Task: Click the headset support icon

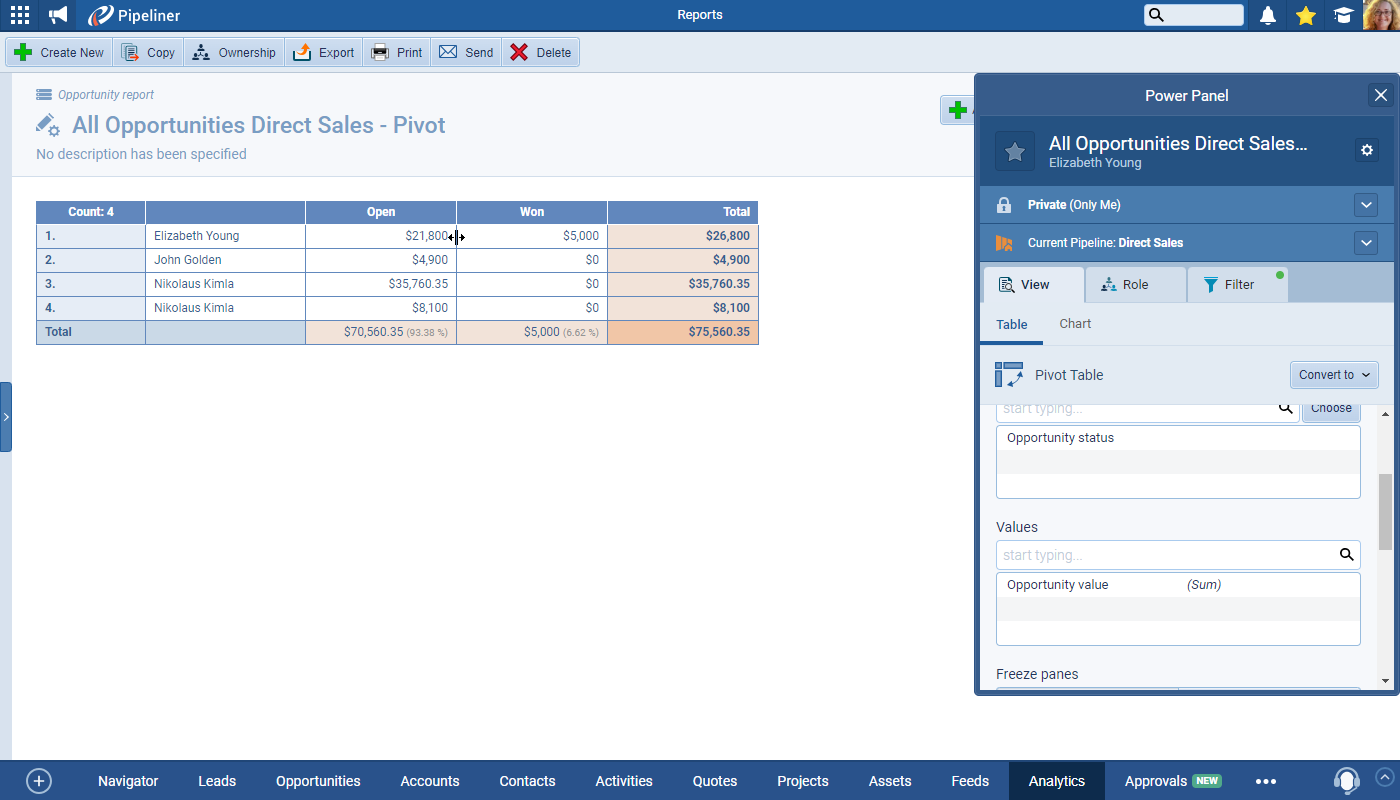Action: pos(1346,780)
